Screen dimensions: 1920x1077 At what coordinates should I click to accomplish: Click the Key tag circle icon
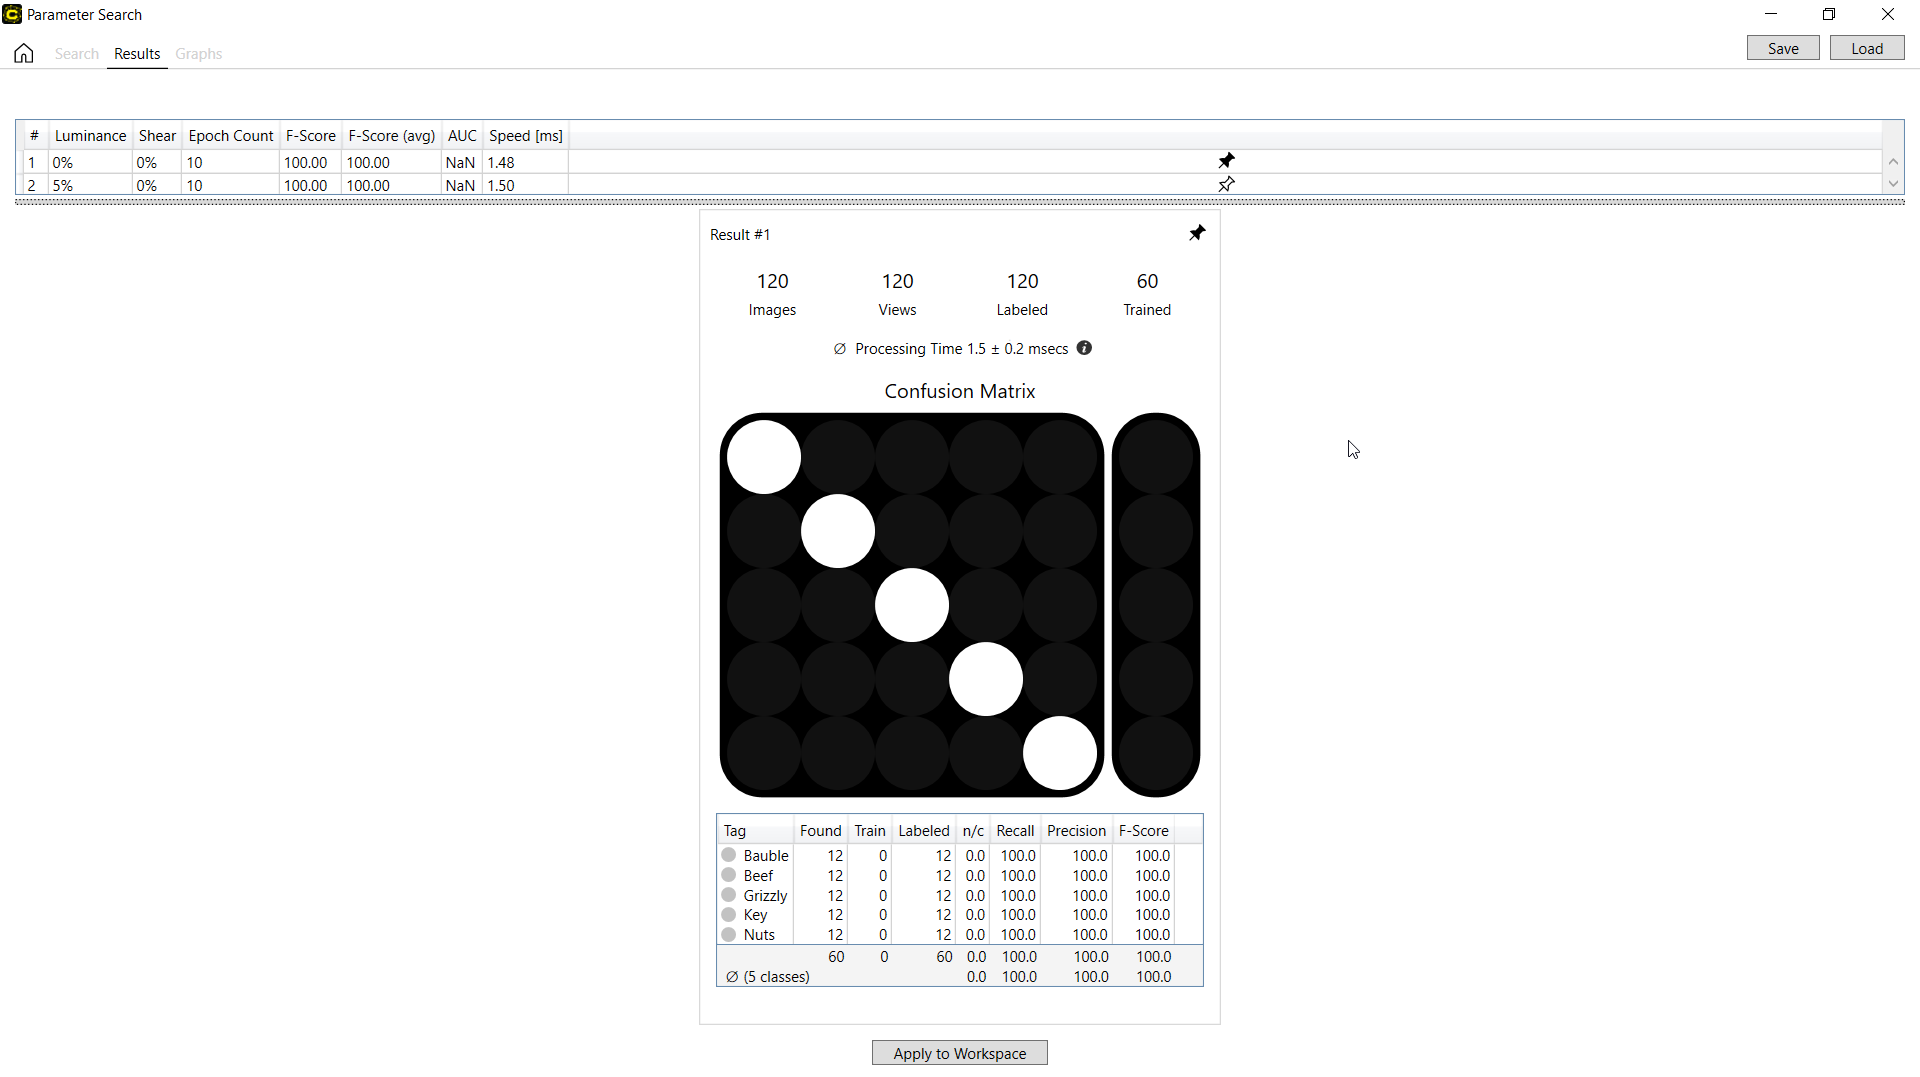[729, 915]
